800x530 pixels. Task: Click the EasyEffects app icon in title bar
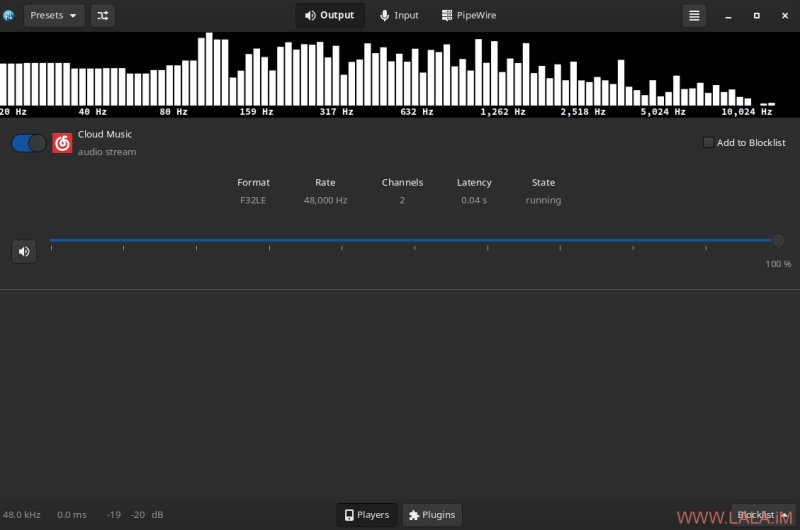tap(8, 15)
